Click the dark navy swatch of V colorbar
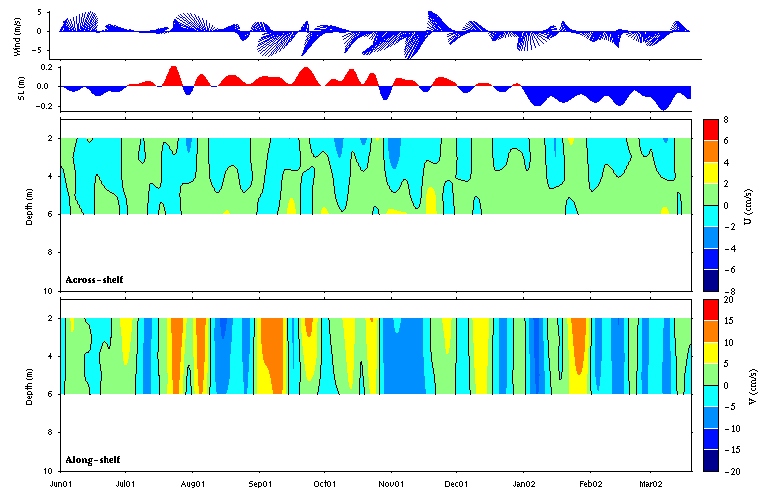766x501 pixels. click(x=711, y=461)
